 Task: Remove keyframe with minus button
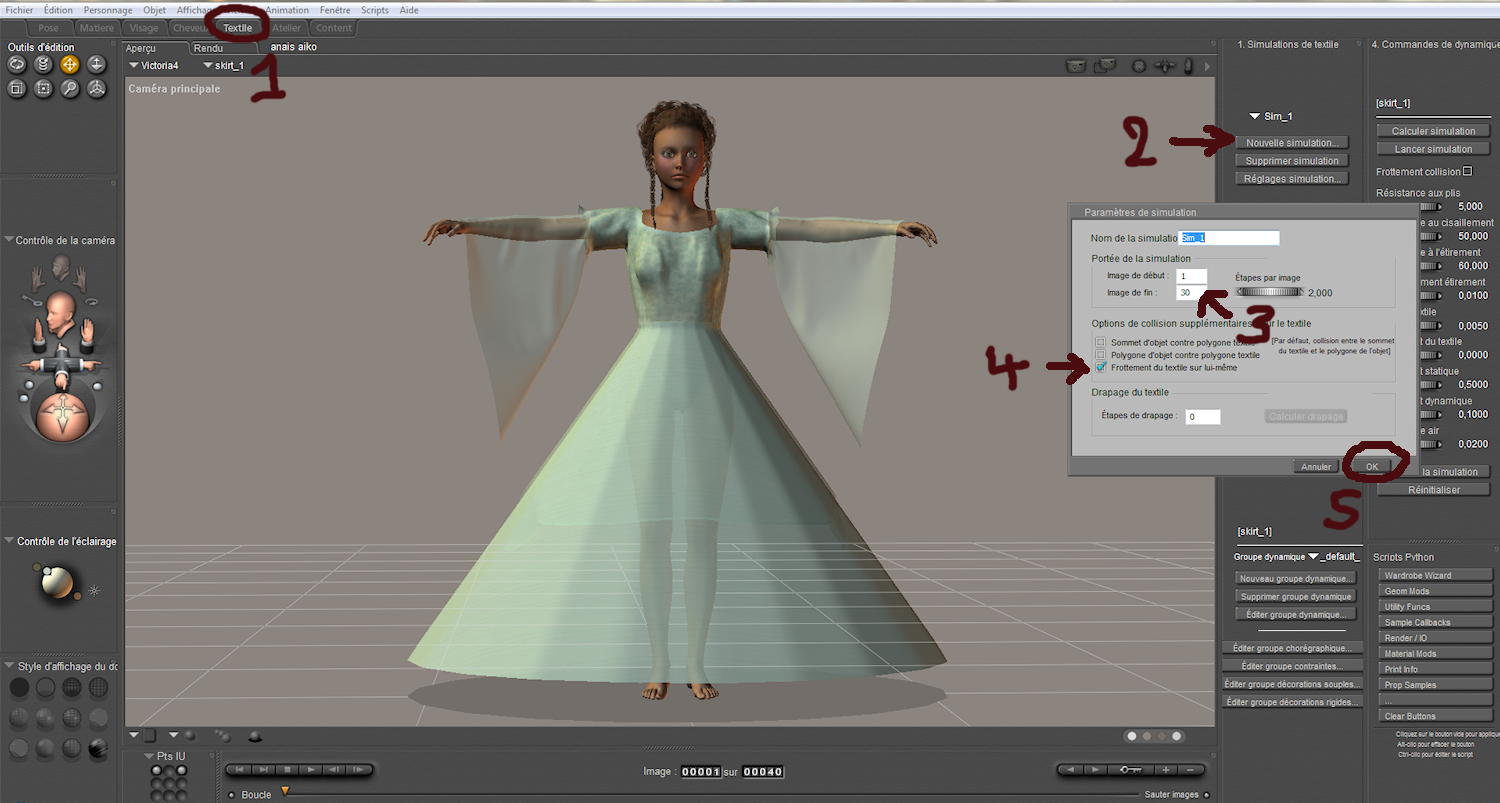[1191, 770]
